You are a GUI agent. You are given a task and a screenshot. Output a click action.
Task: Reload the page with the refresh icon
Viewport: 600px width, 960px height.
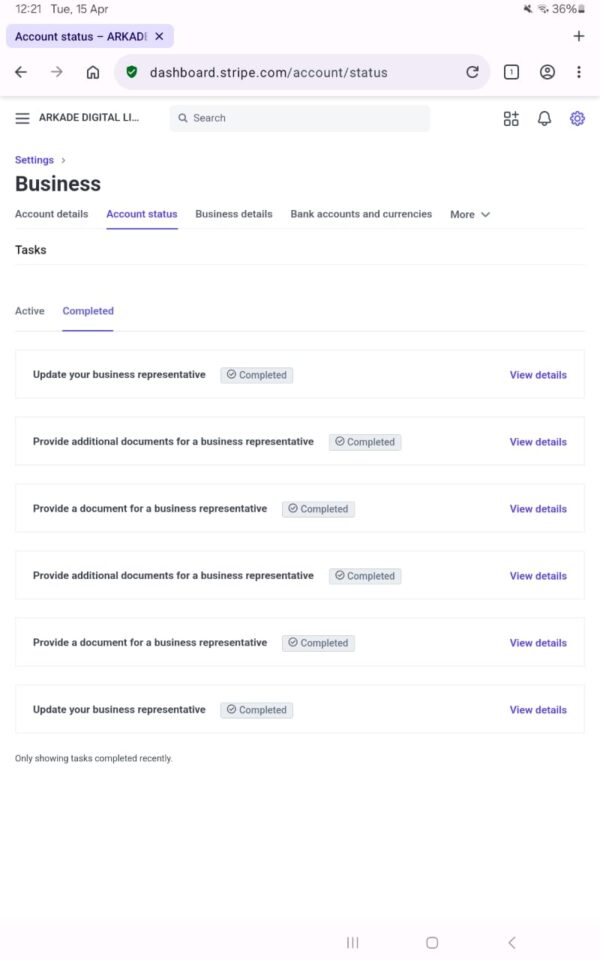(472, 72)
